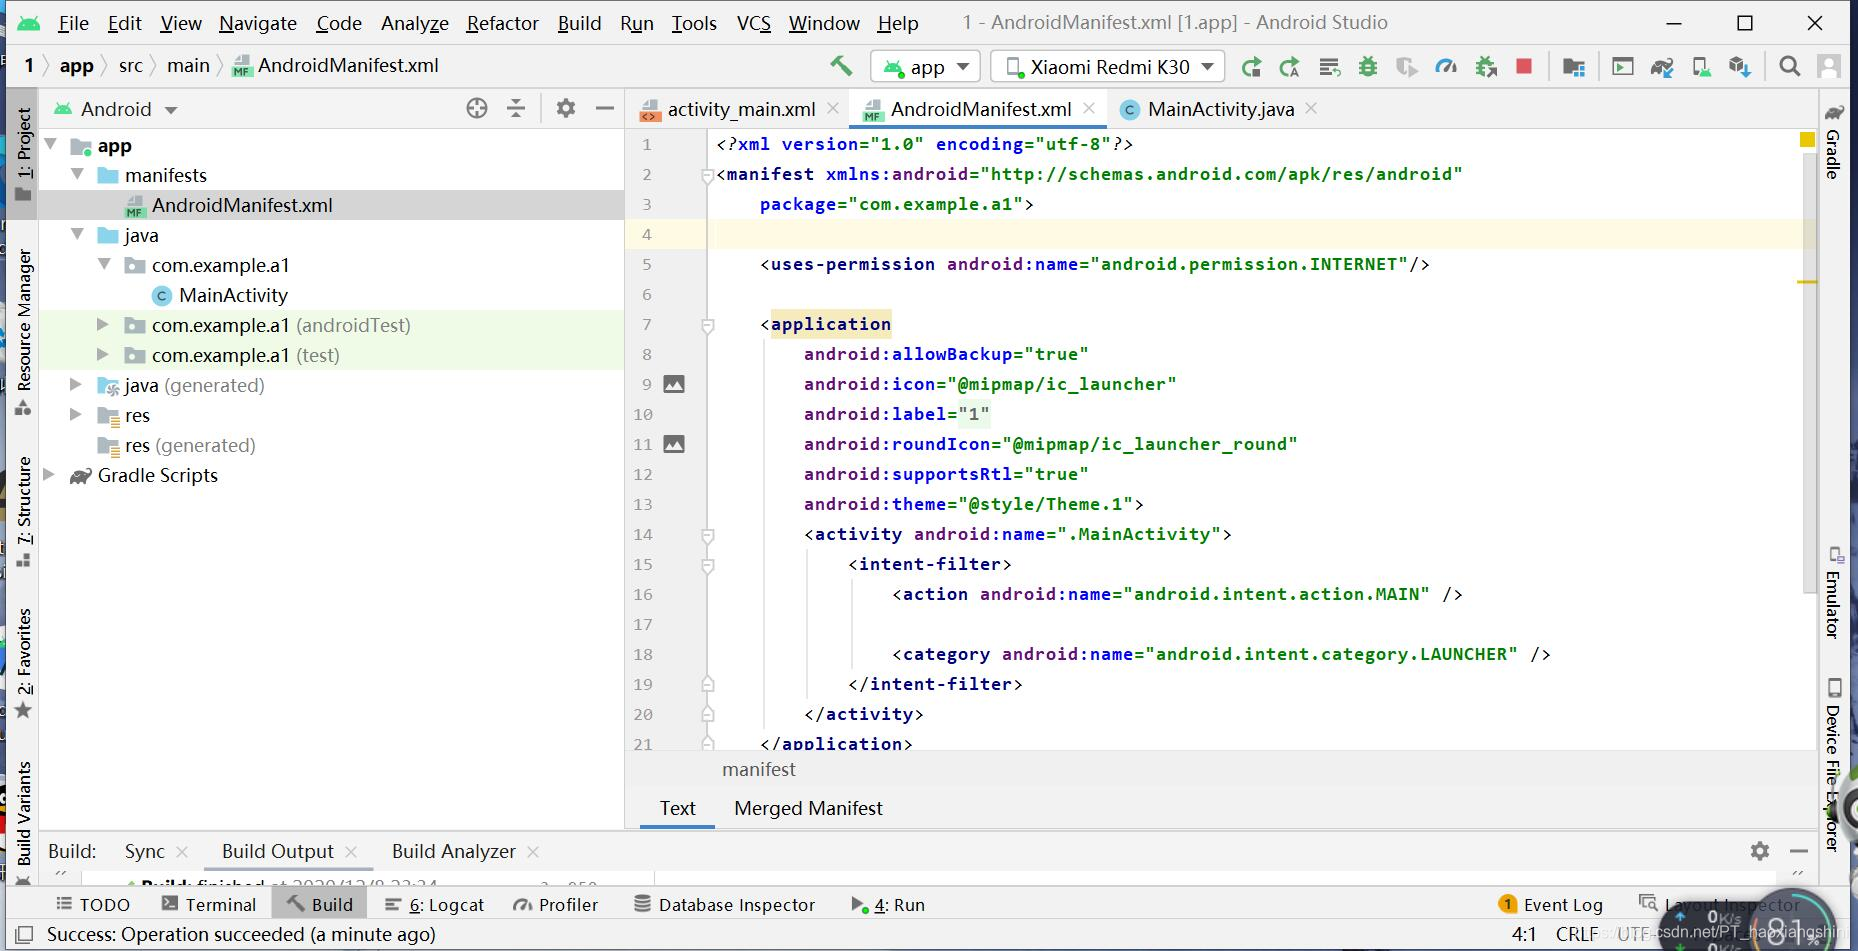Click the Search Everywhere magnifier icon
1858x951 pixels.
pos(1790,66)
